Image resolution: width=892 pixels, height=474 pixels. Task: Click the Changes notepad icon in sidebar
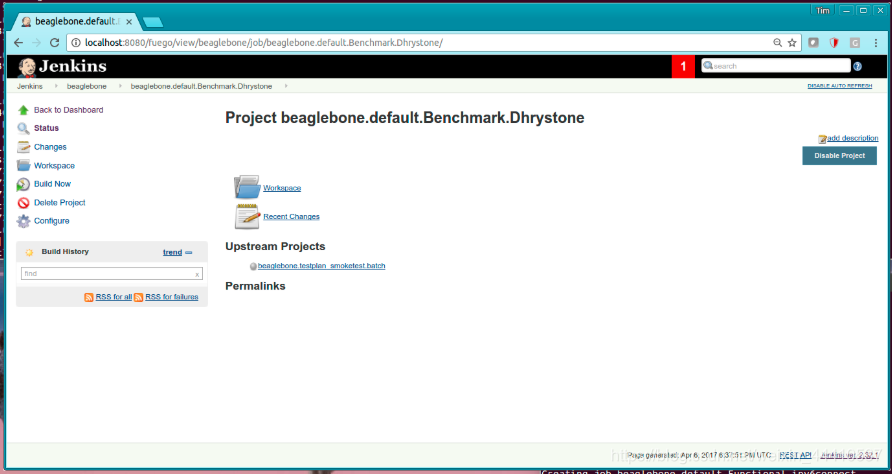pyautogui.click(x=23, y=147)
